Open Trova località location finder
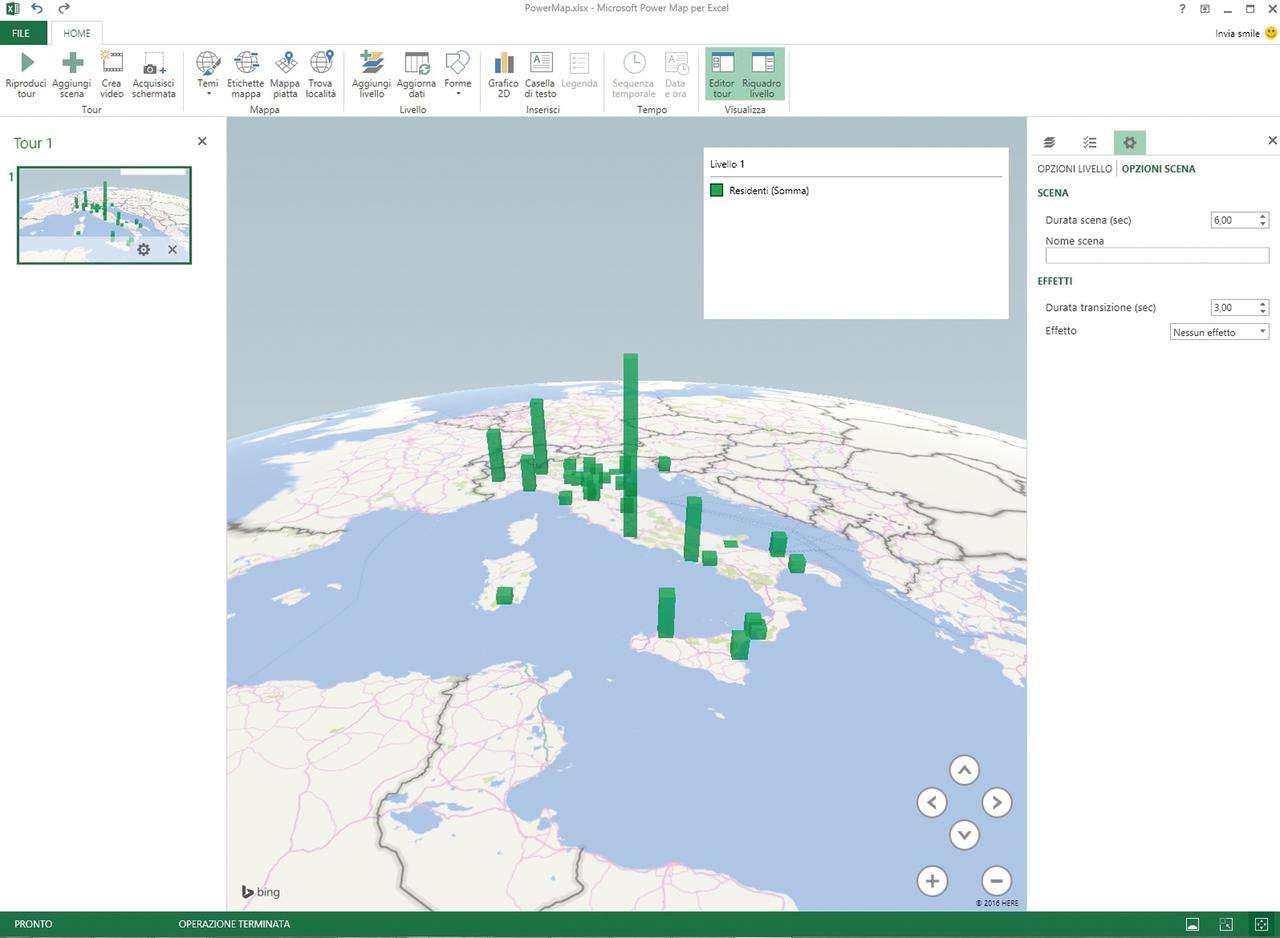This screenshot has height=938, width=1280. point(321,64)
